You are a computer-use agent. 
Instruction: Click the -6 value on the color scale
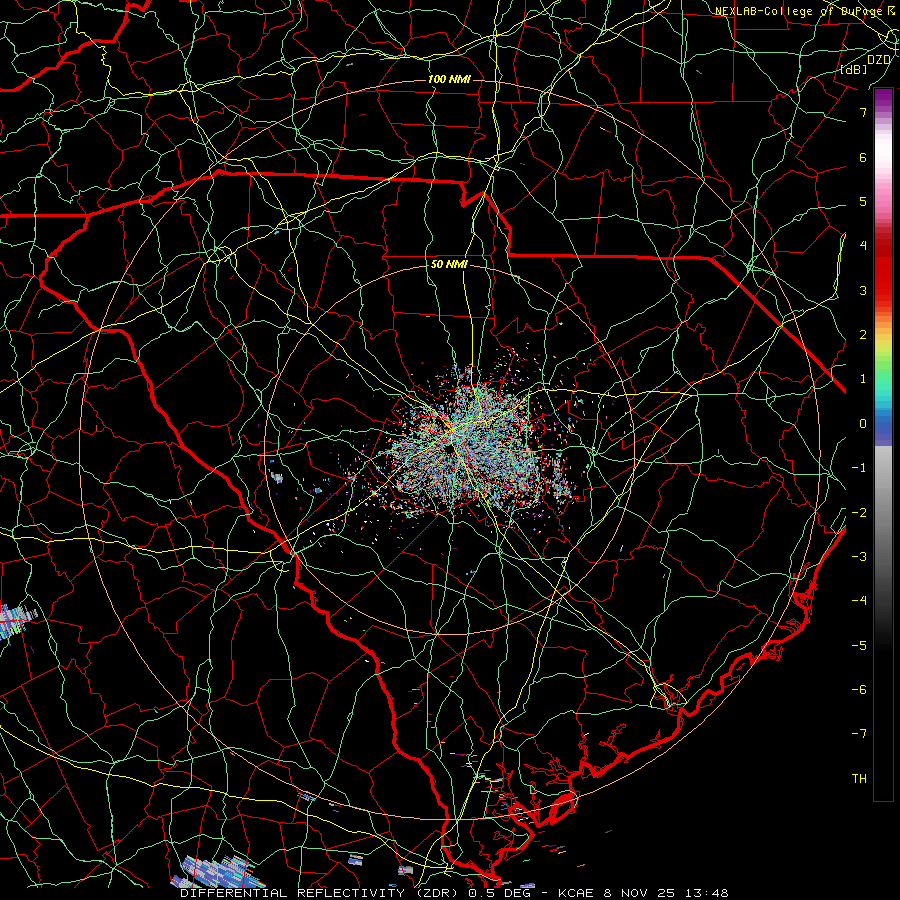[859, 690]
